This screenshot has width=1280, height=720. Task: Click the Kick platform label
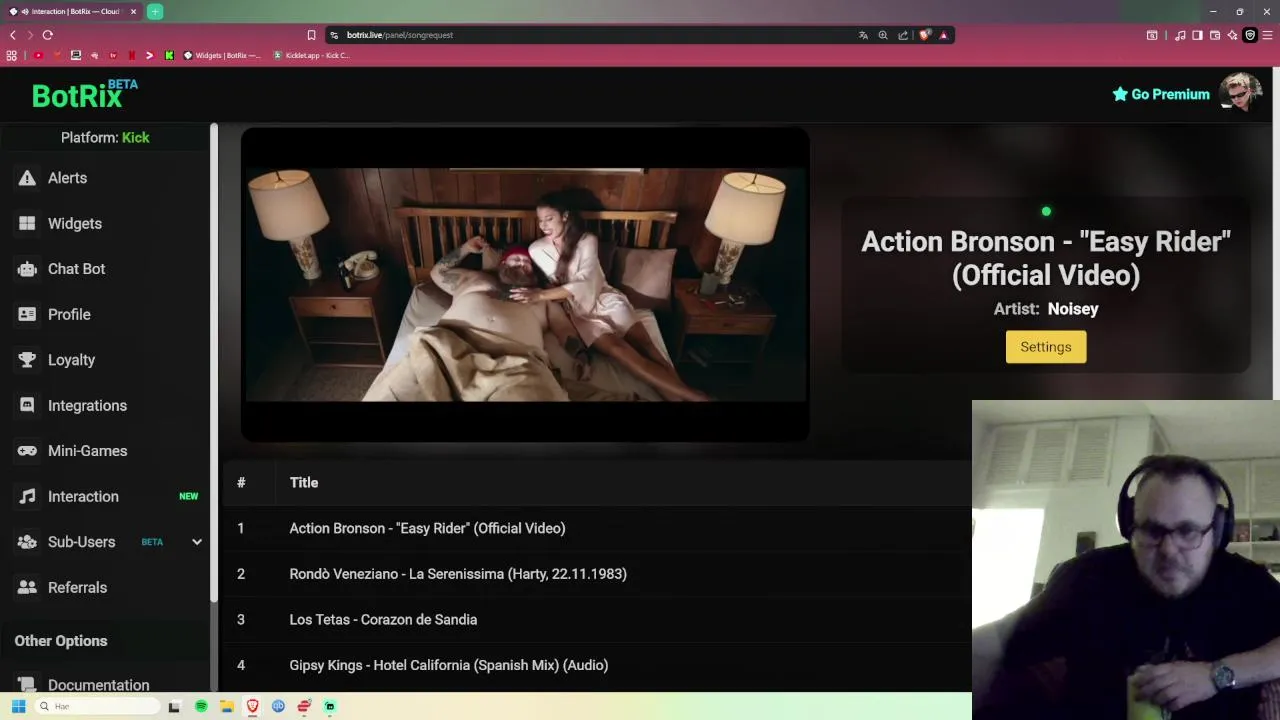coord(135,137)
